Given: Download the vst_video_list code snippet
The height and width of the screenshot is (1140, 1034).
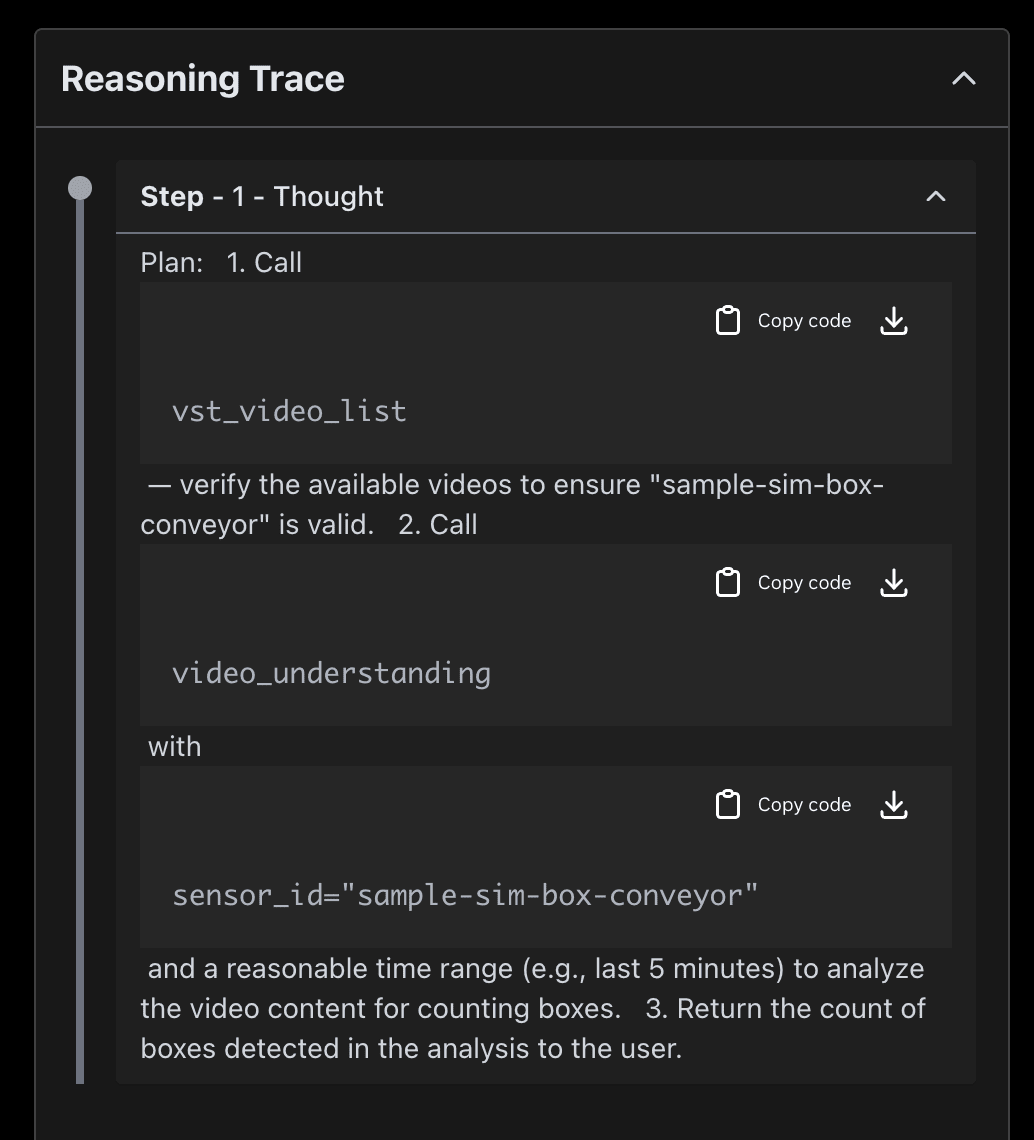Looking at the screenshot, I should pyautogui.click(x=894, y=321).
